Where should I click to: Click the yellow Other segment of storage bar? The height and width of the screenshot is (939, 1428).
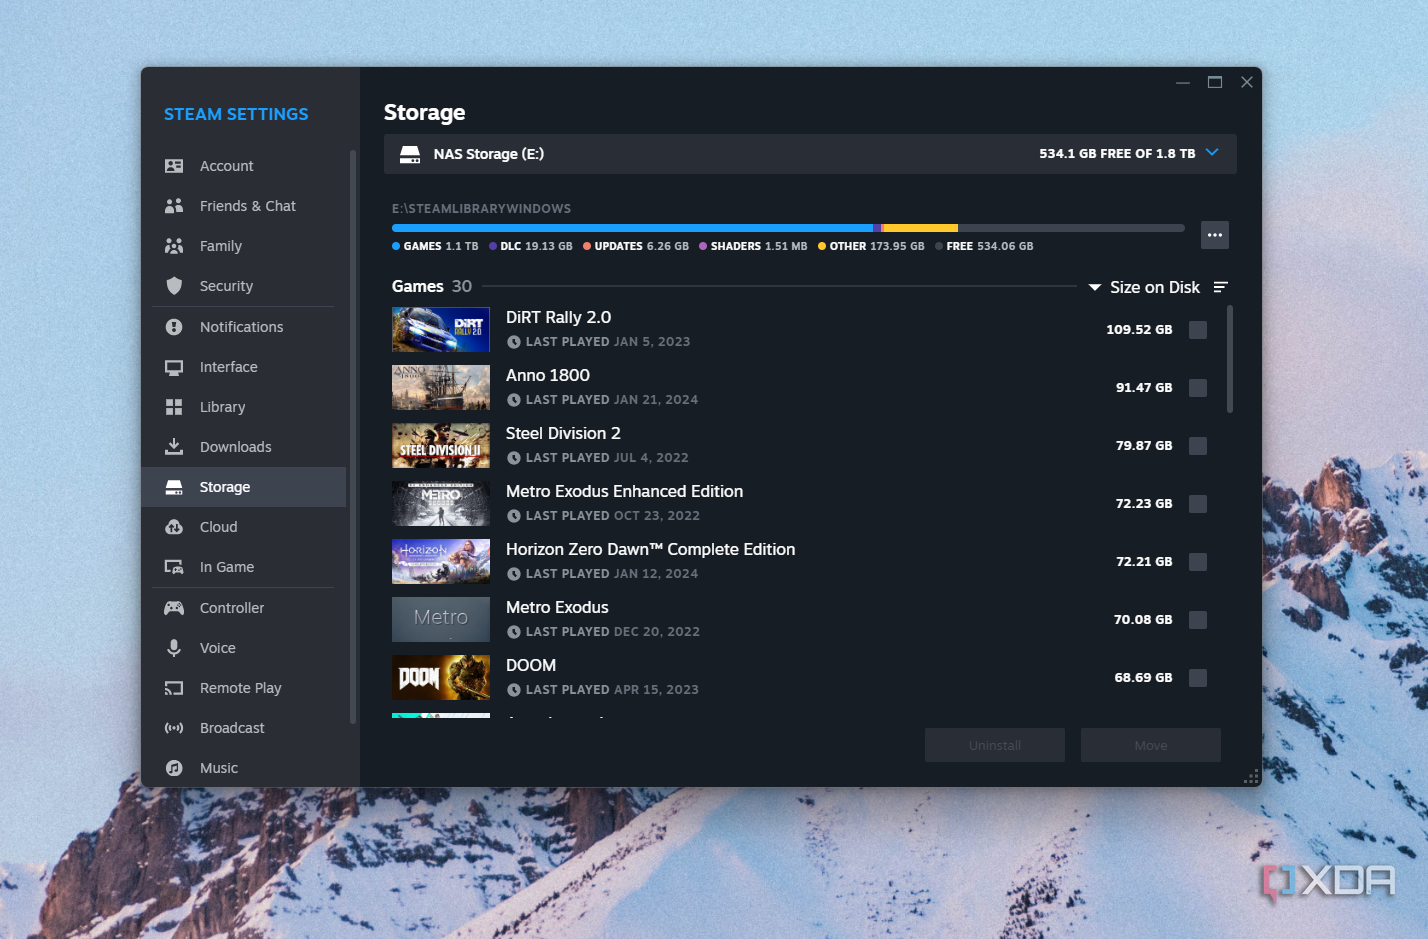pos(920,228)
